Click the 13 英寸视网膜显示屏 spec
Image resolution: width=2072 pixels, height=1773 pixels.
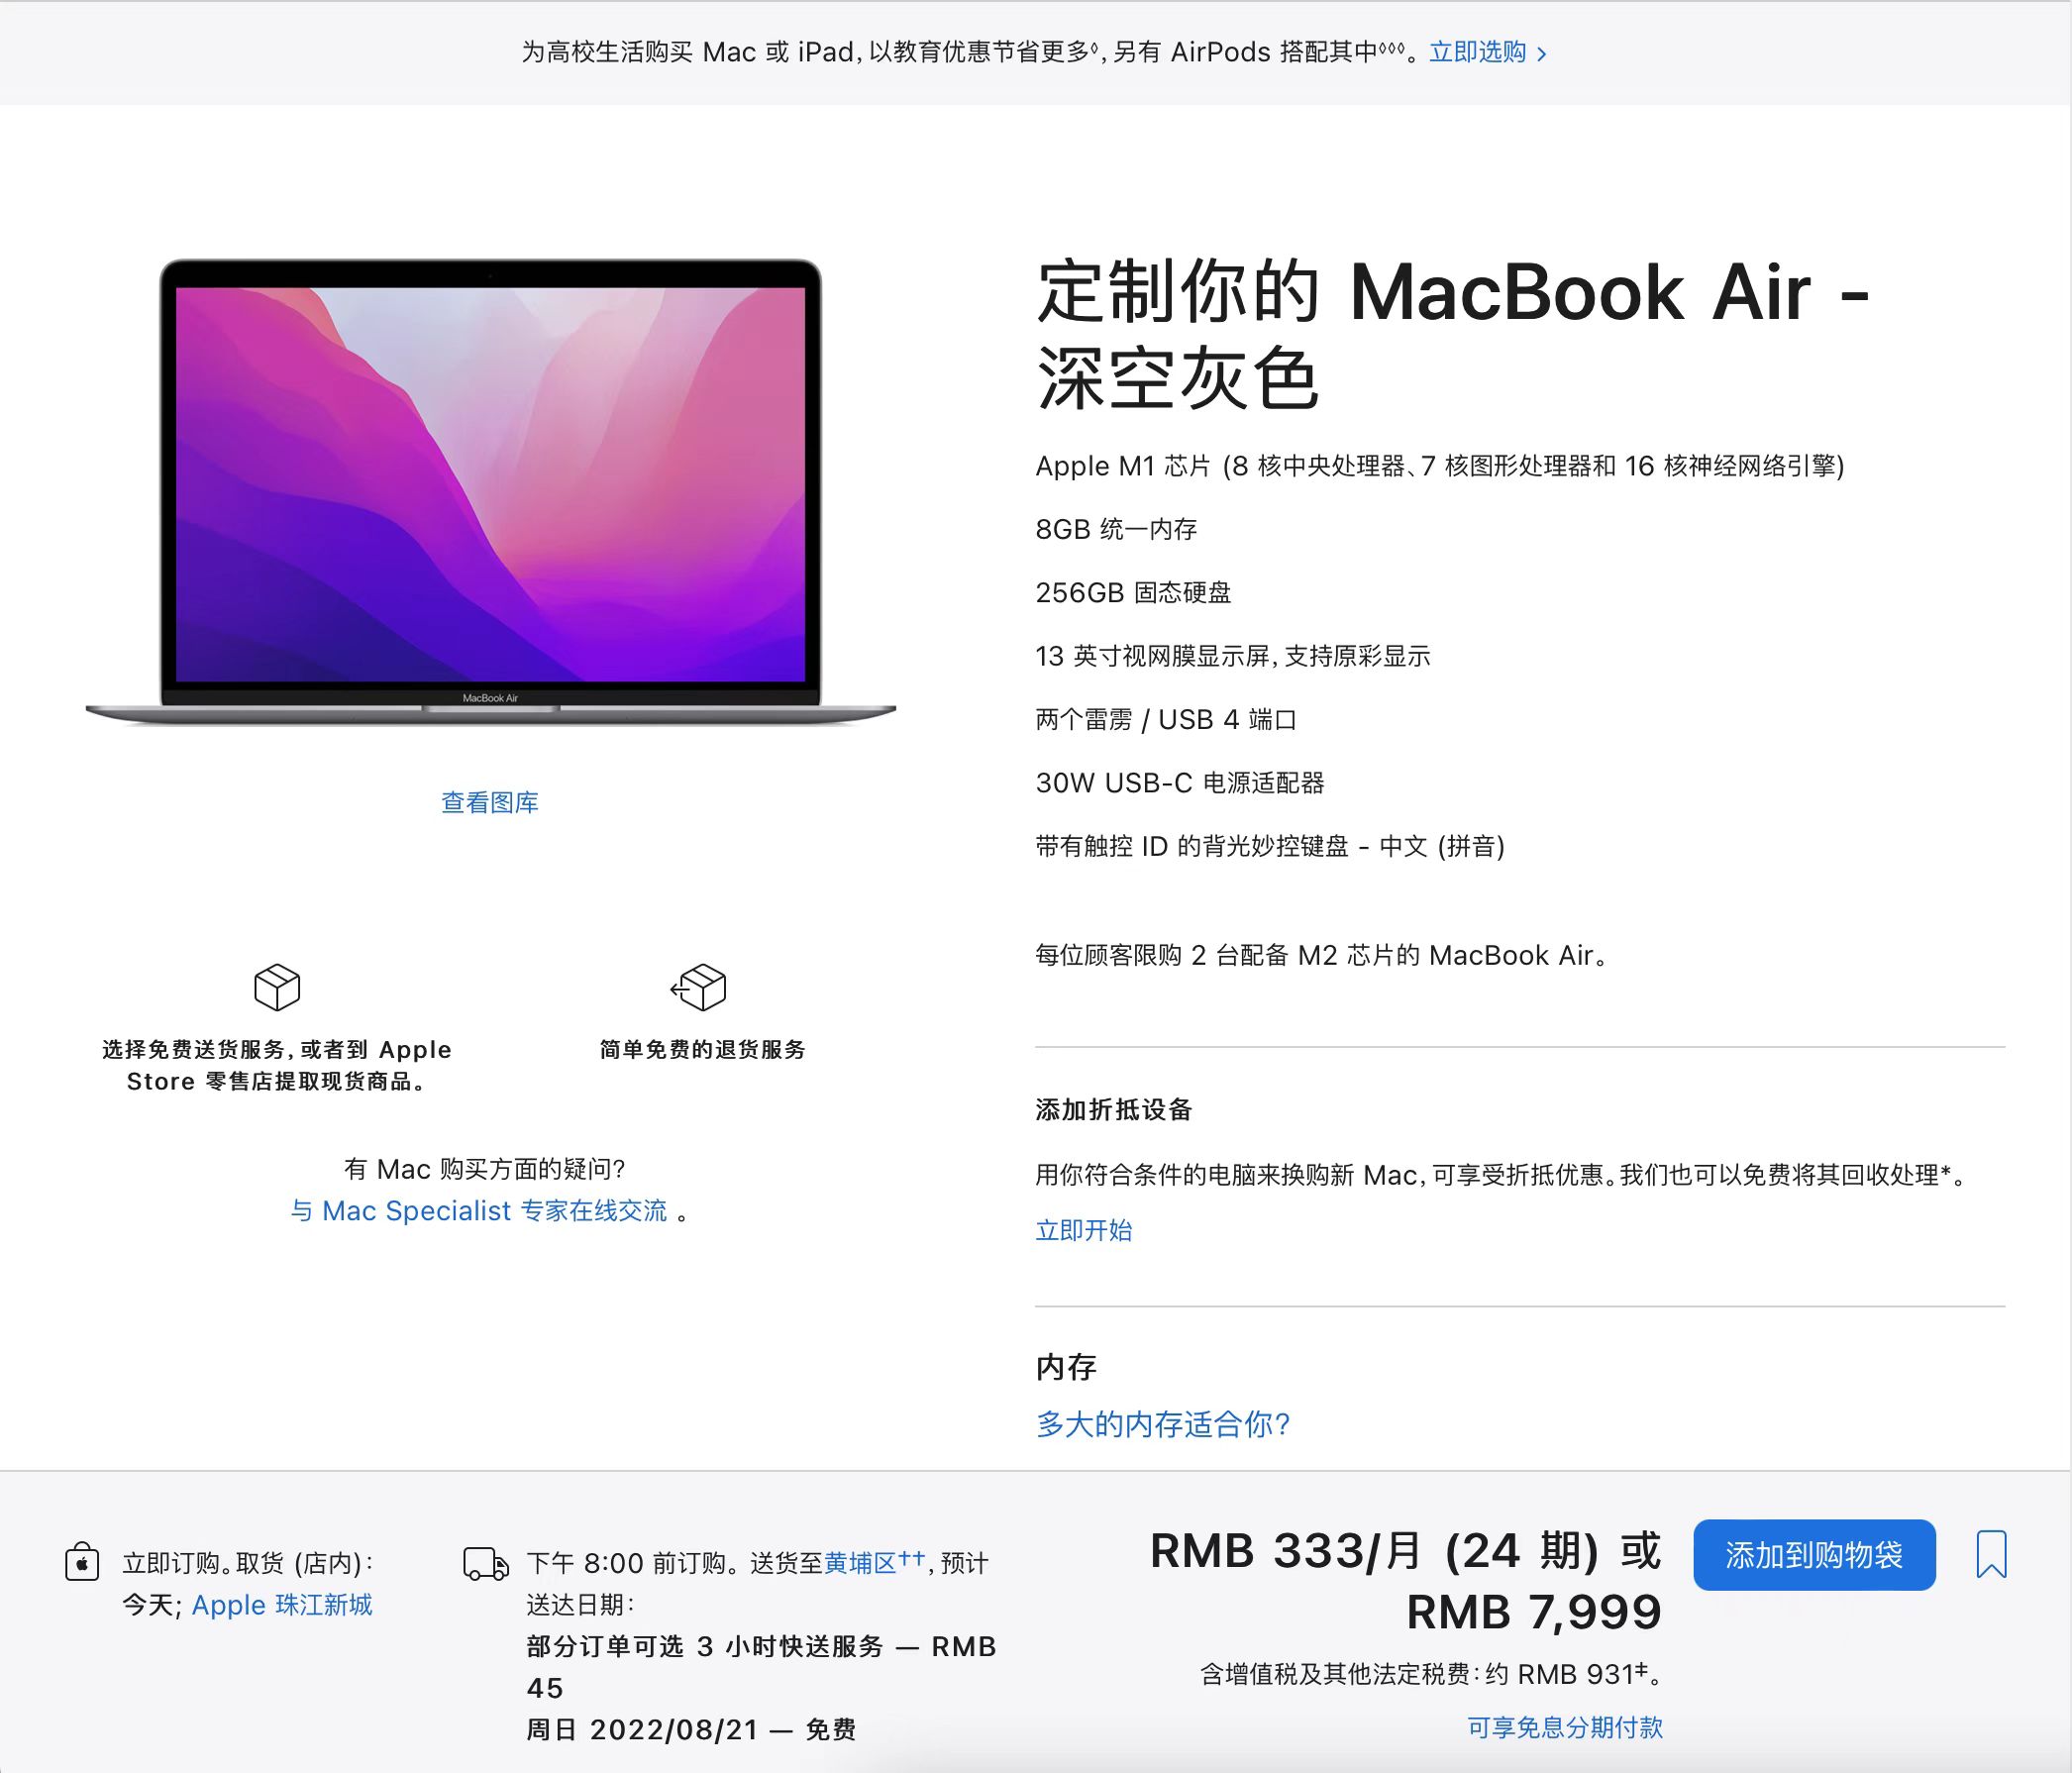click(x=1233, y=656)
